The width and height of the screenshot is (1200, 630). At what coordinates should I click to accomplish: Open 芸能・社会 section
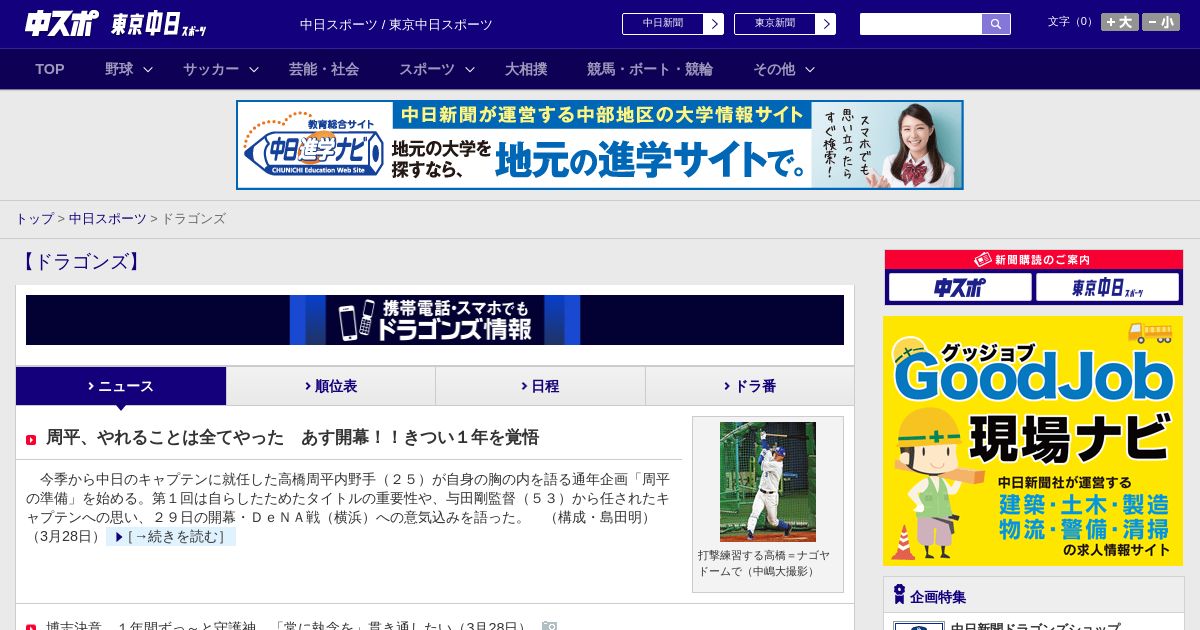click(x=324, y=69)
